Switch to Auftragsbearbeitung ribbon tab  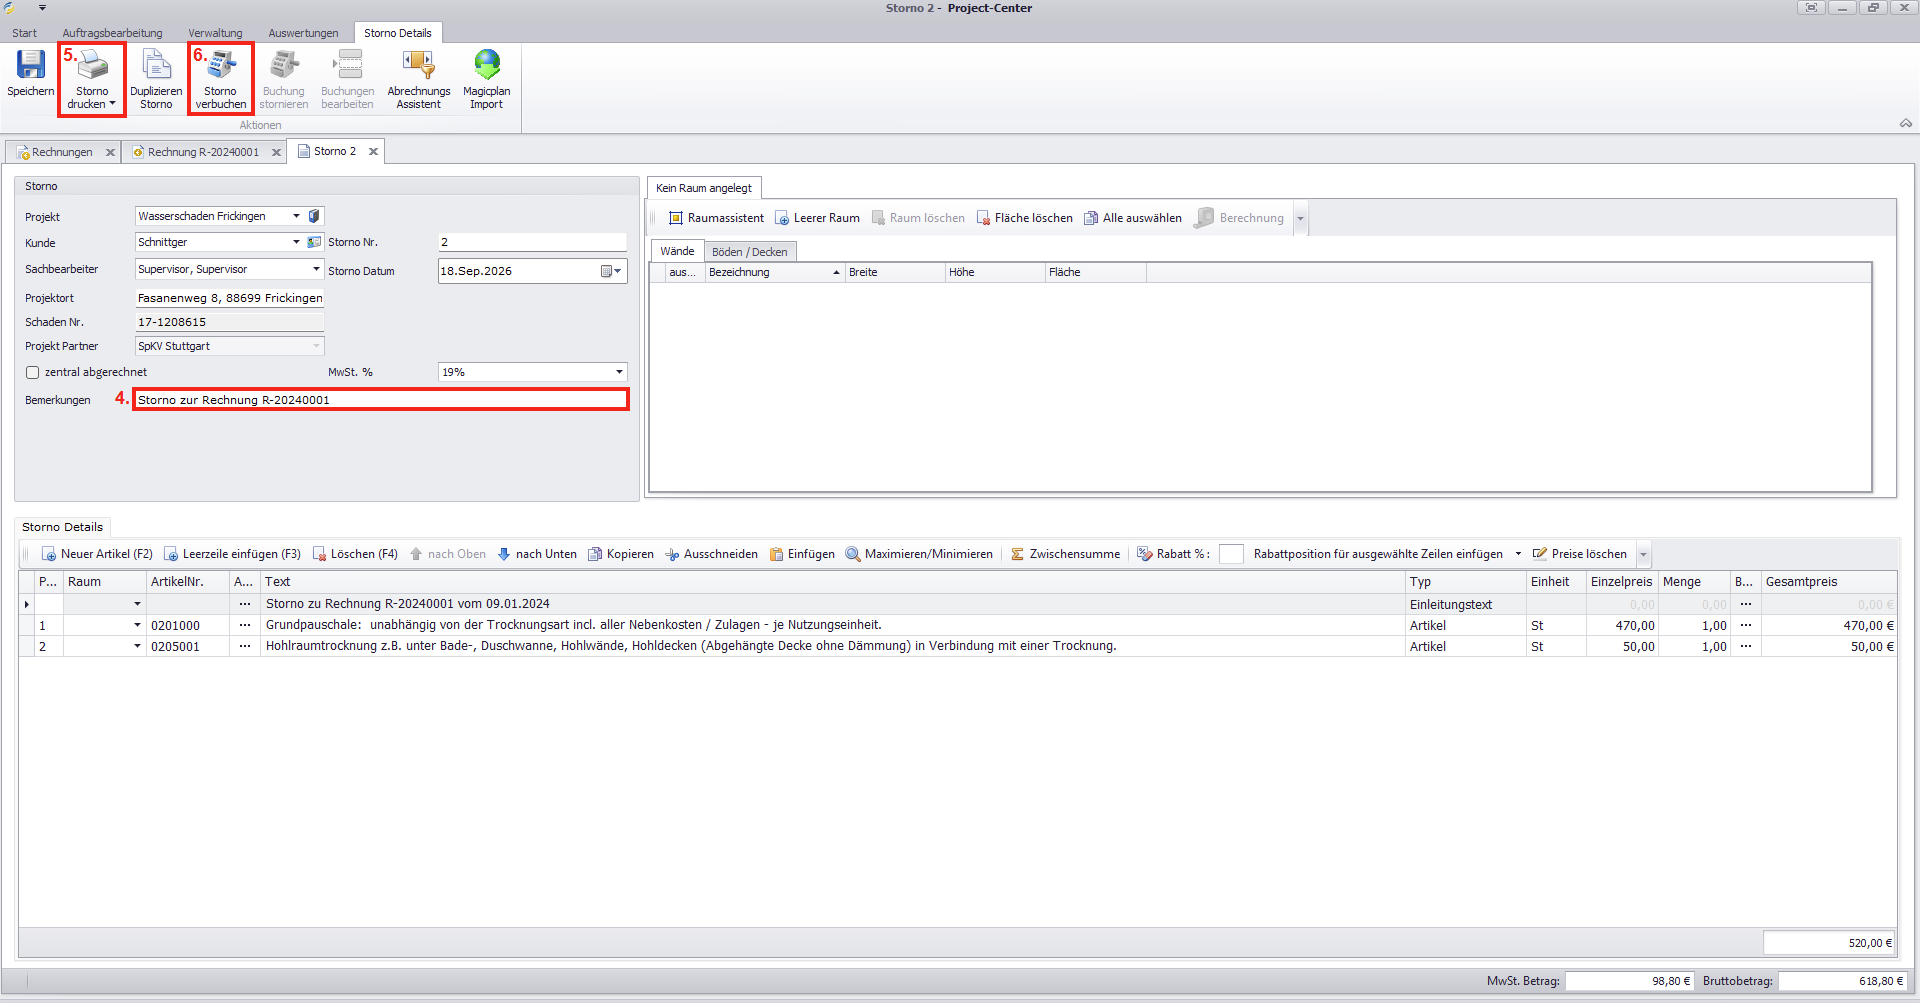click(112, 33)
